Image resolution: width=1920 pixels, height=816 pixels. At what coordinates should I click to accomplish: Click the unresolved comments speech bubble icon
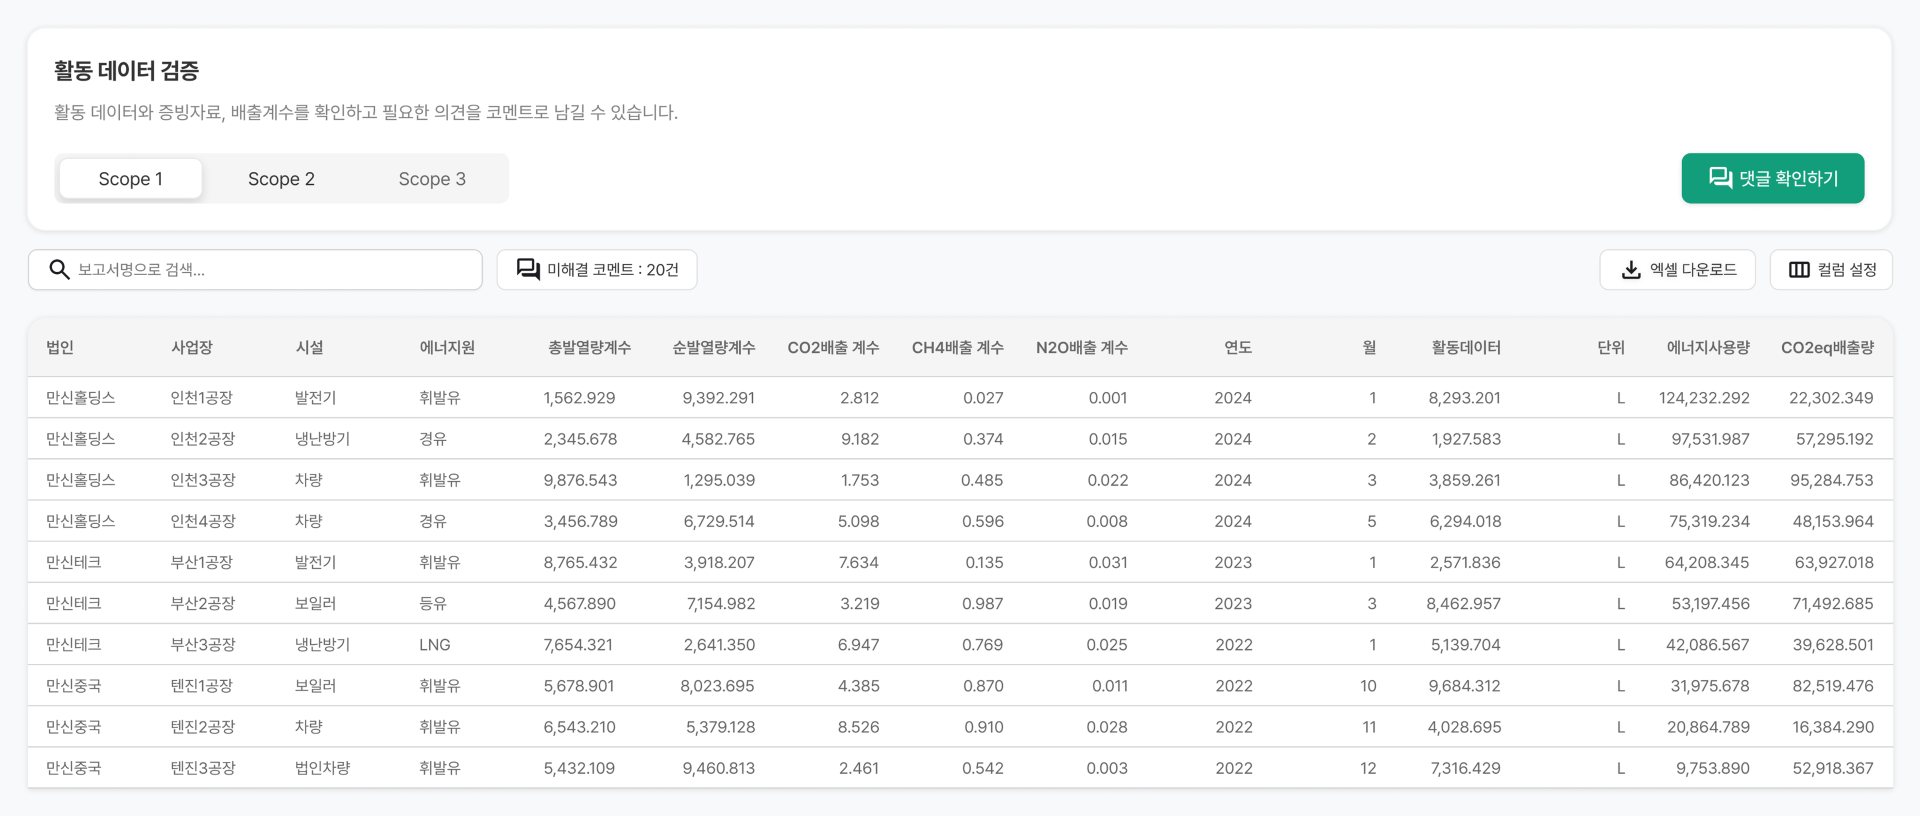pos(528,270)
